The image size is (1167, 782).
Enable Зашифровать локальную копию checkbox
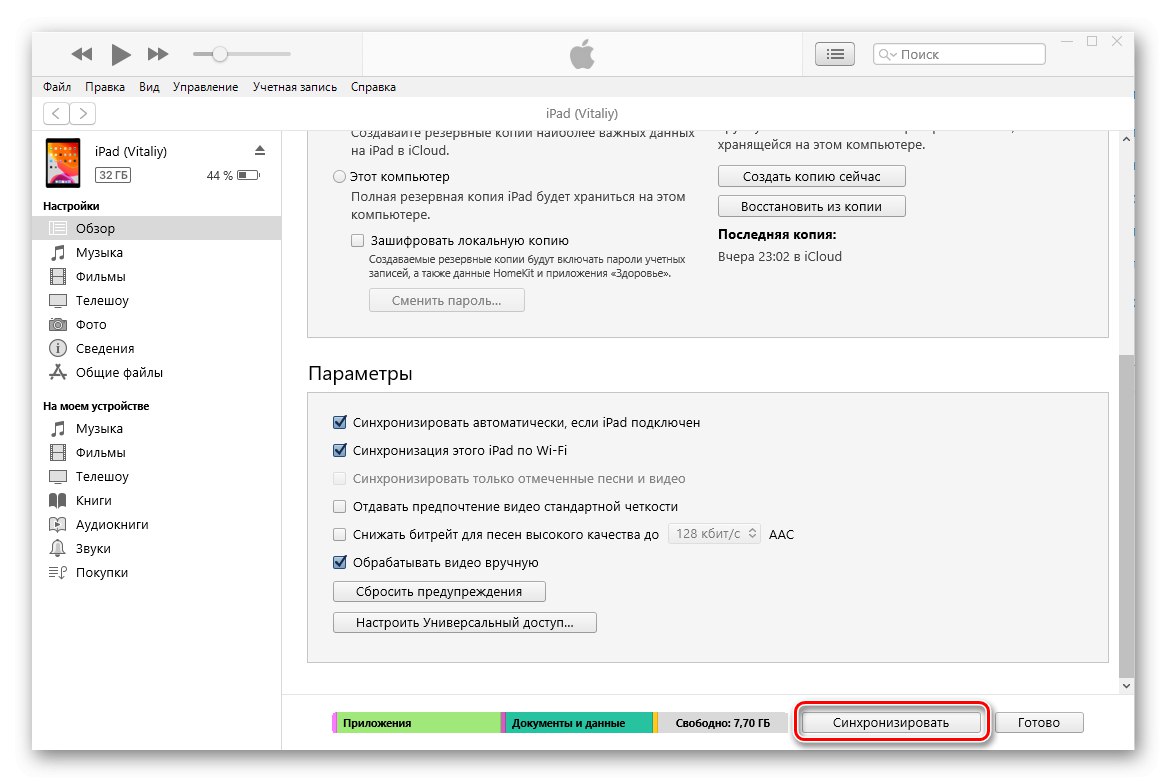click(357, 241)
